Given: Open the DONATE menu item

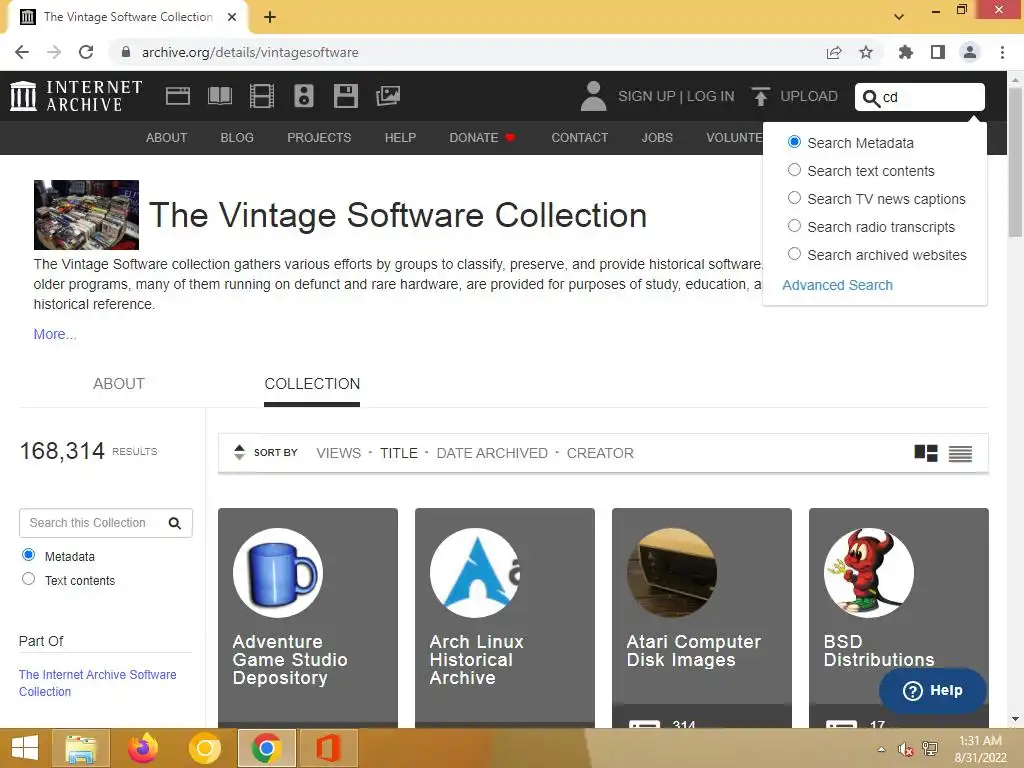Looking at the screenshot, I should click(x=483, y=138).
